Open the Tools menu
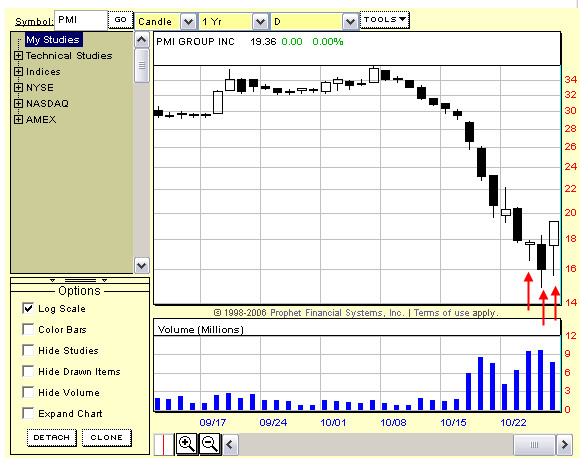Viewport: 580px width, 462px height. [385, 20]
